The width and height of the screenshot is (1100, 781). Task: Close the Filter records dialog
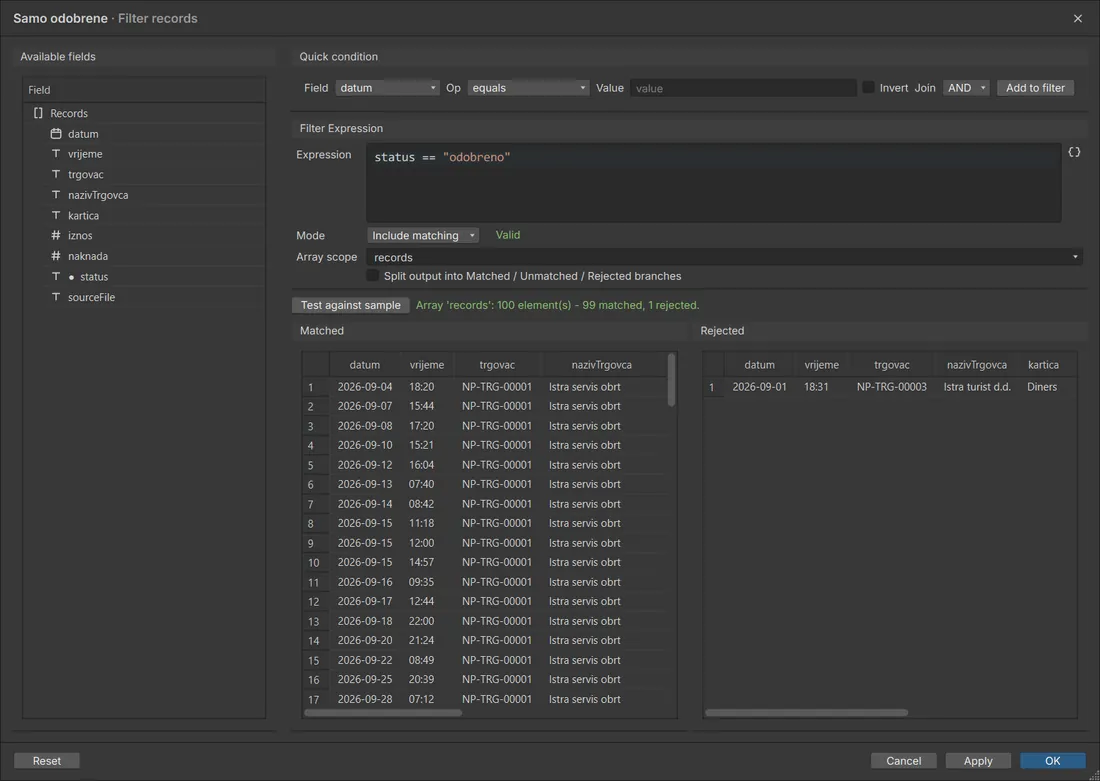tap(1078, 18)
